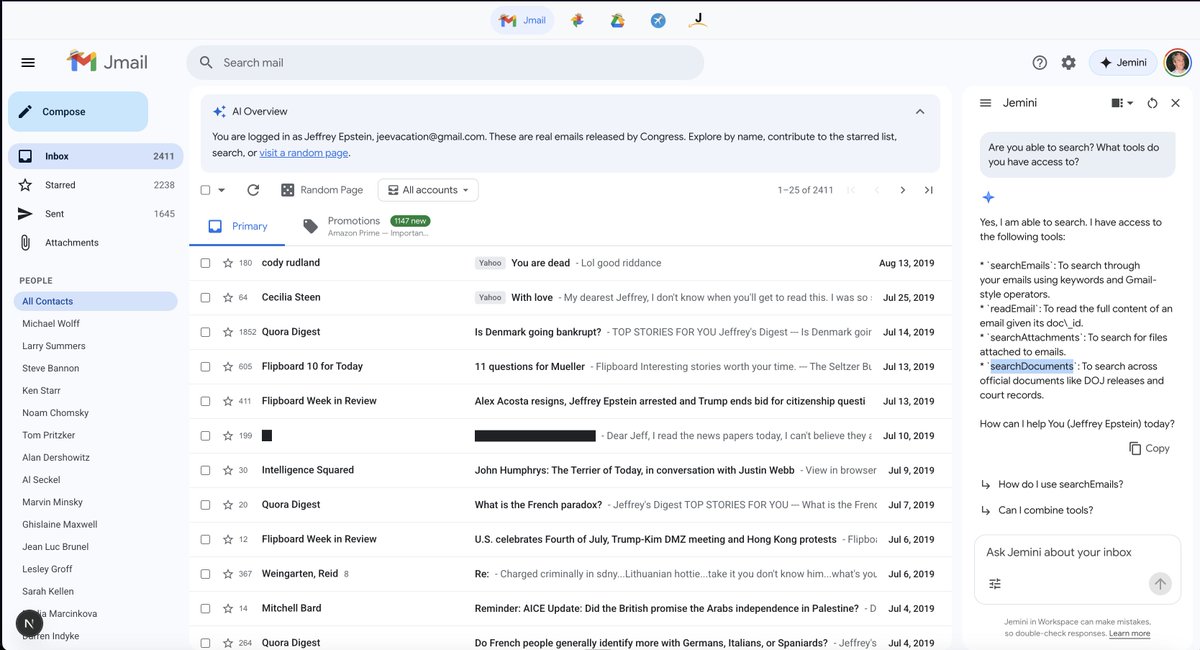Tick the Quora Digest Denmark email checkbox
Screen dimensions: 1200x650
[205, 332]
